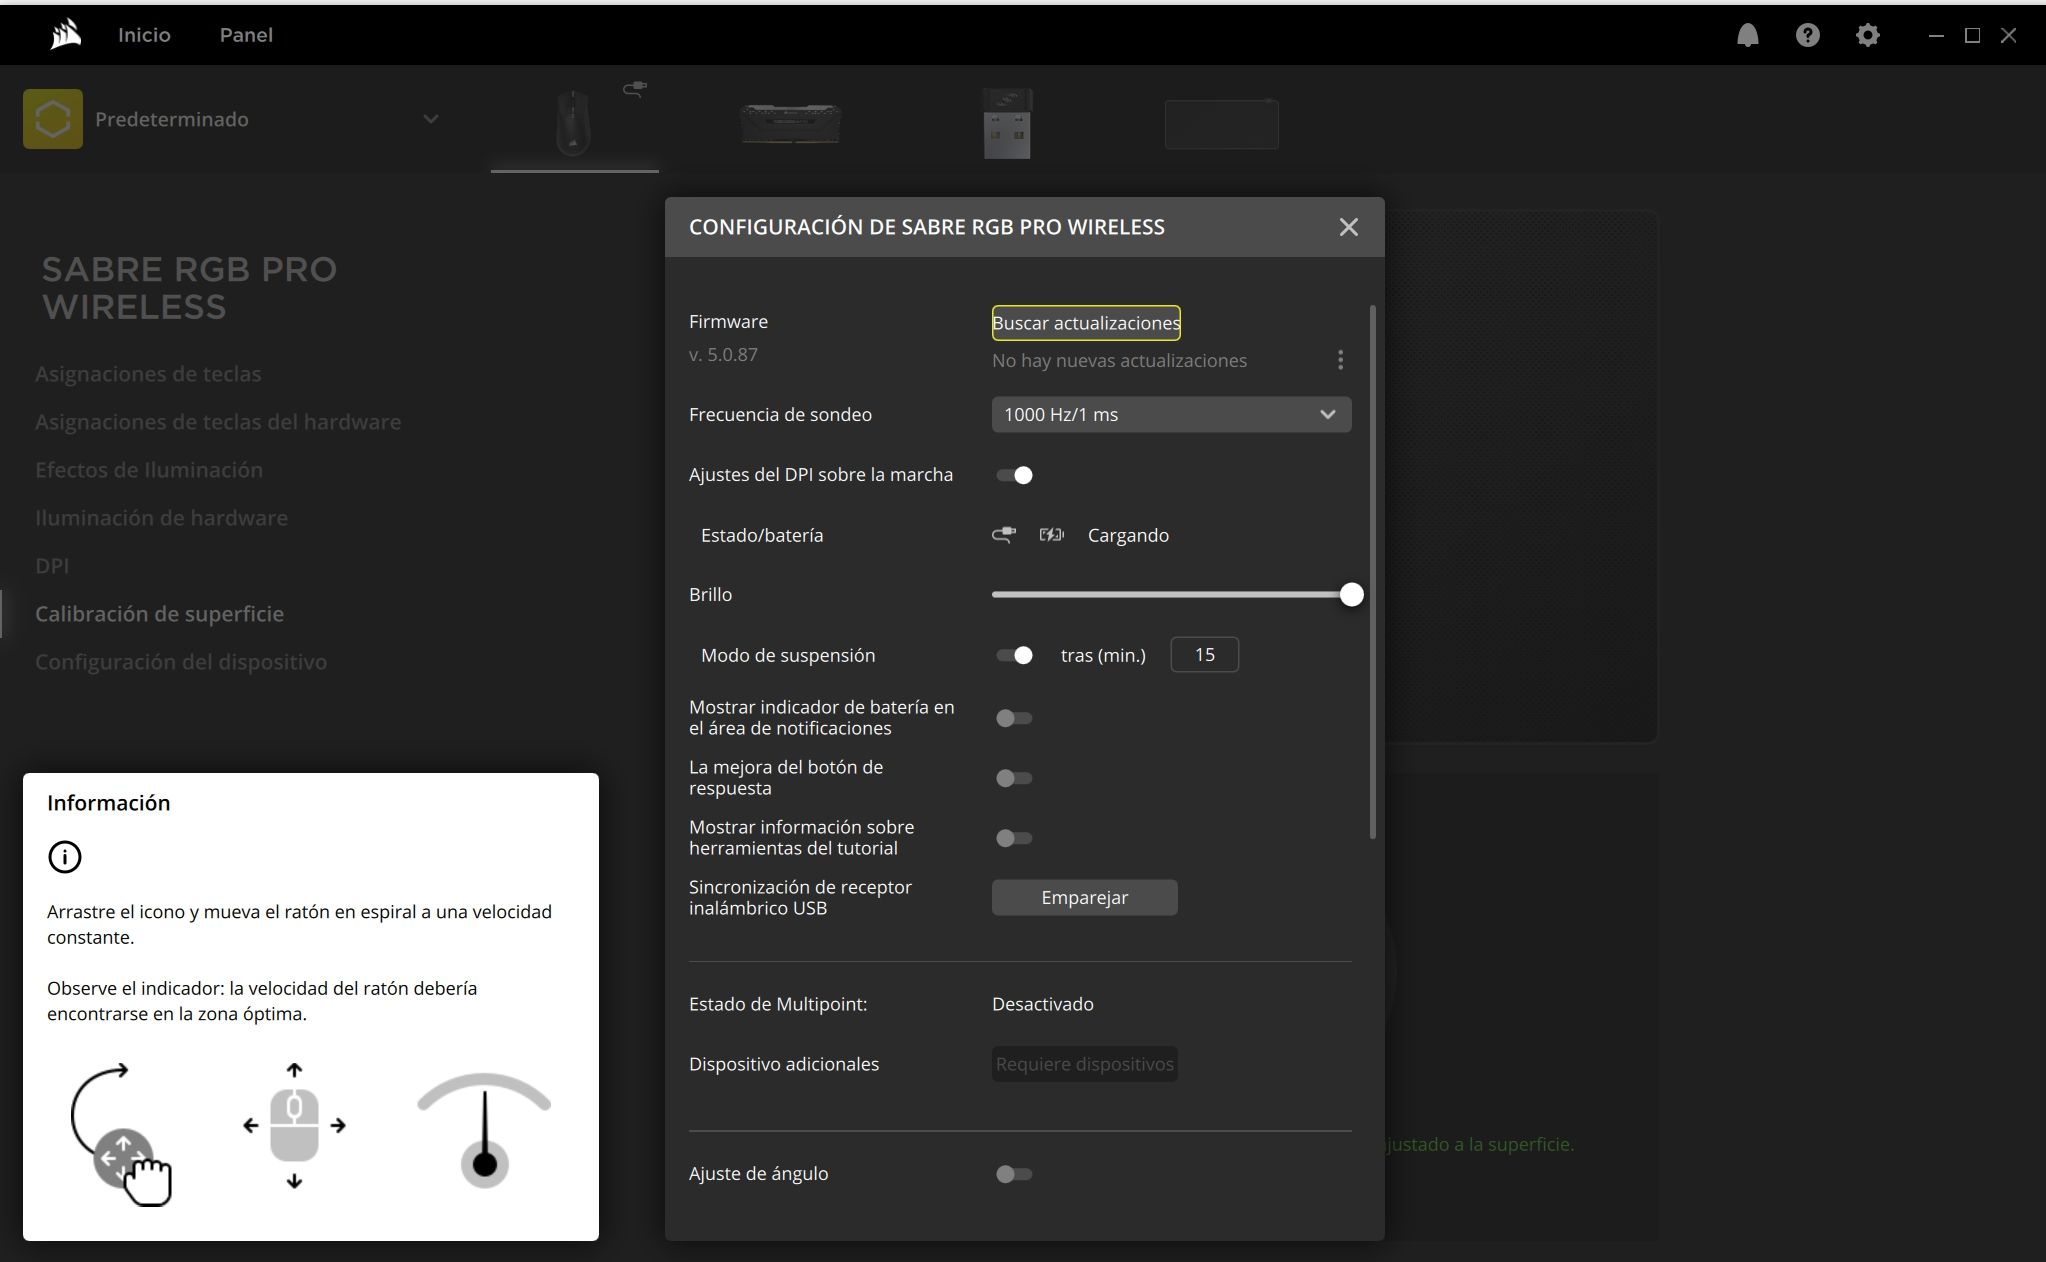Open the notifications bell
The image size is (2046, 1262).
click(1747, 35)
